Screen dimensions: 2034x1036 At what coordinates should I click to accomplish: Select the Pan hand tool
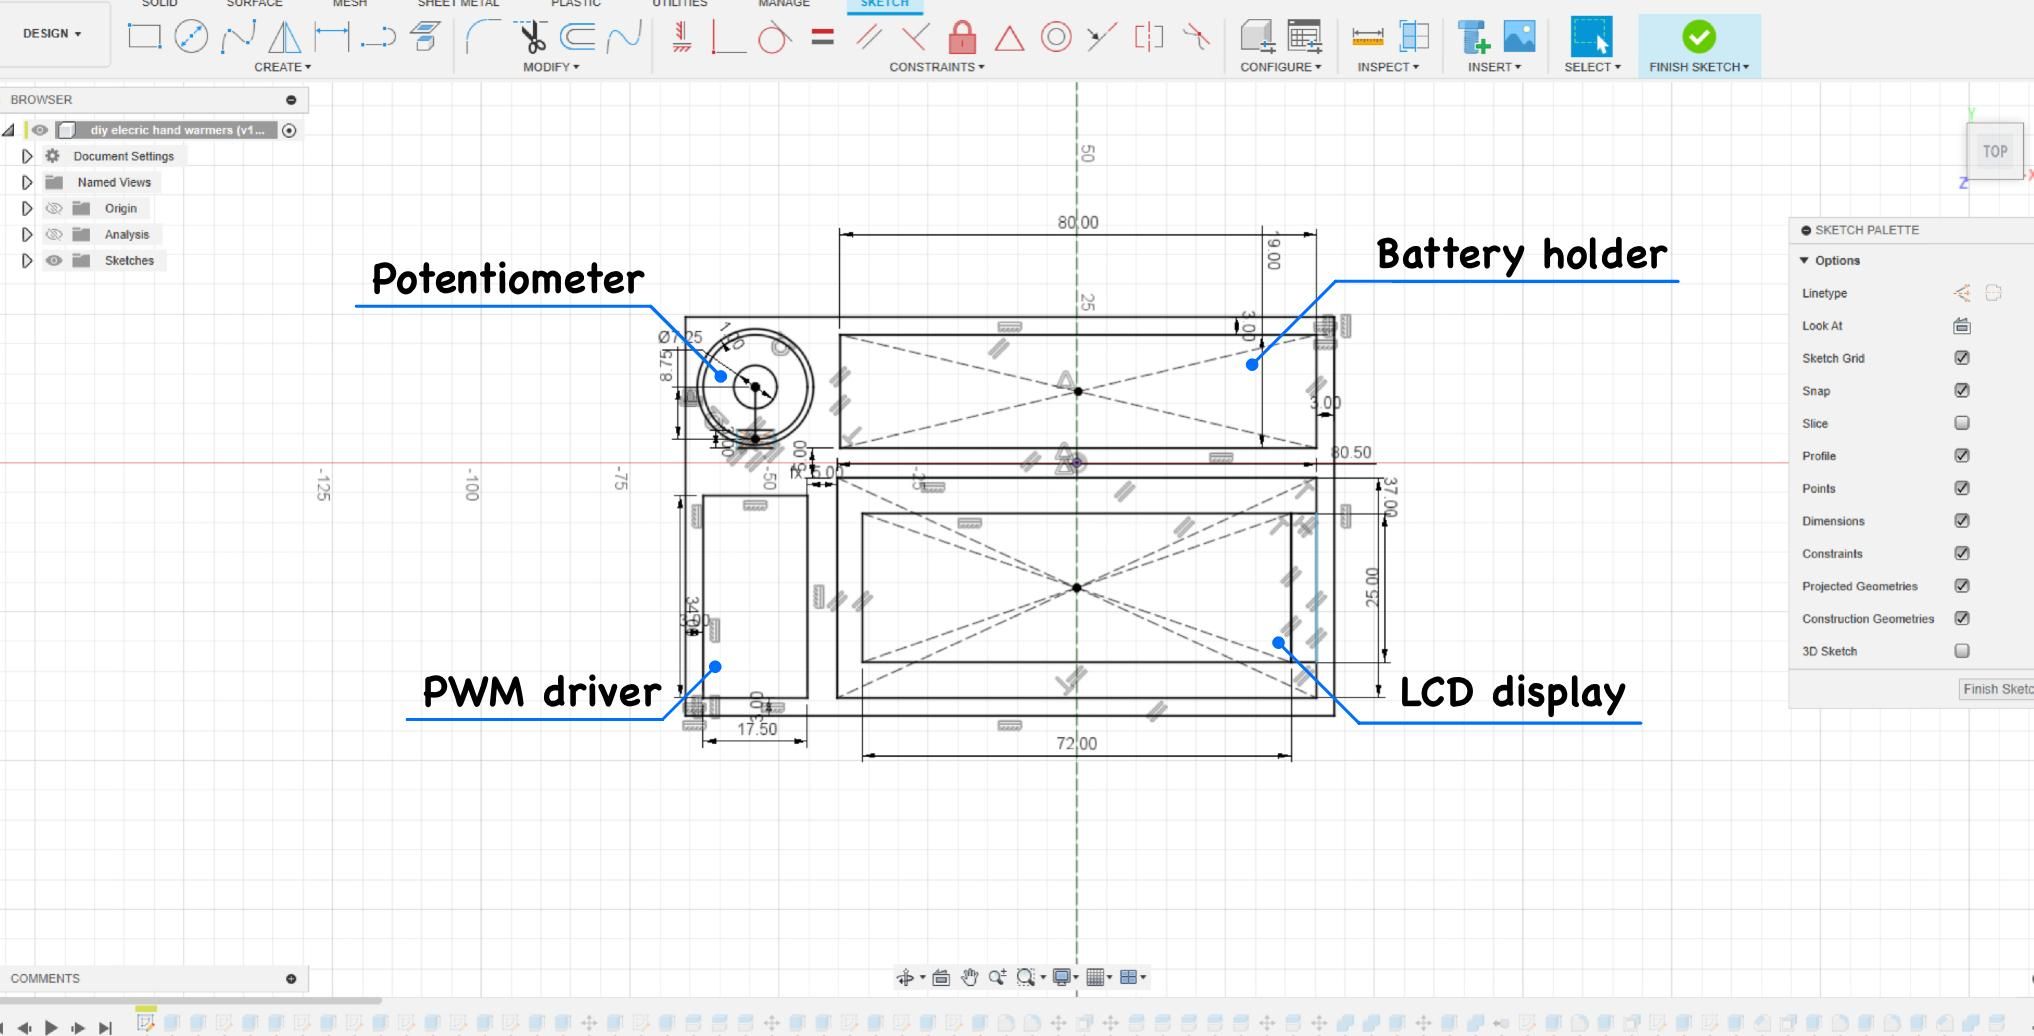point(969,977)
